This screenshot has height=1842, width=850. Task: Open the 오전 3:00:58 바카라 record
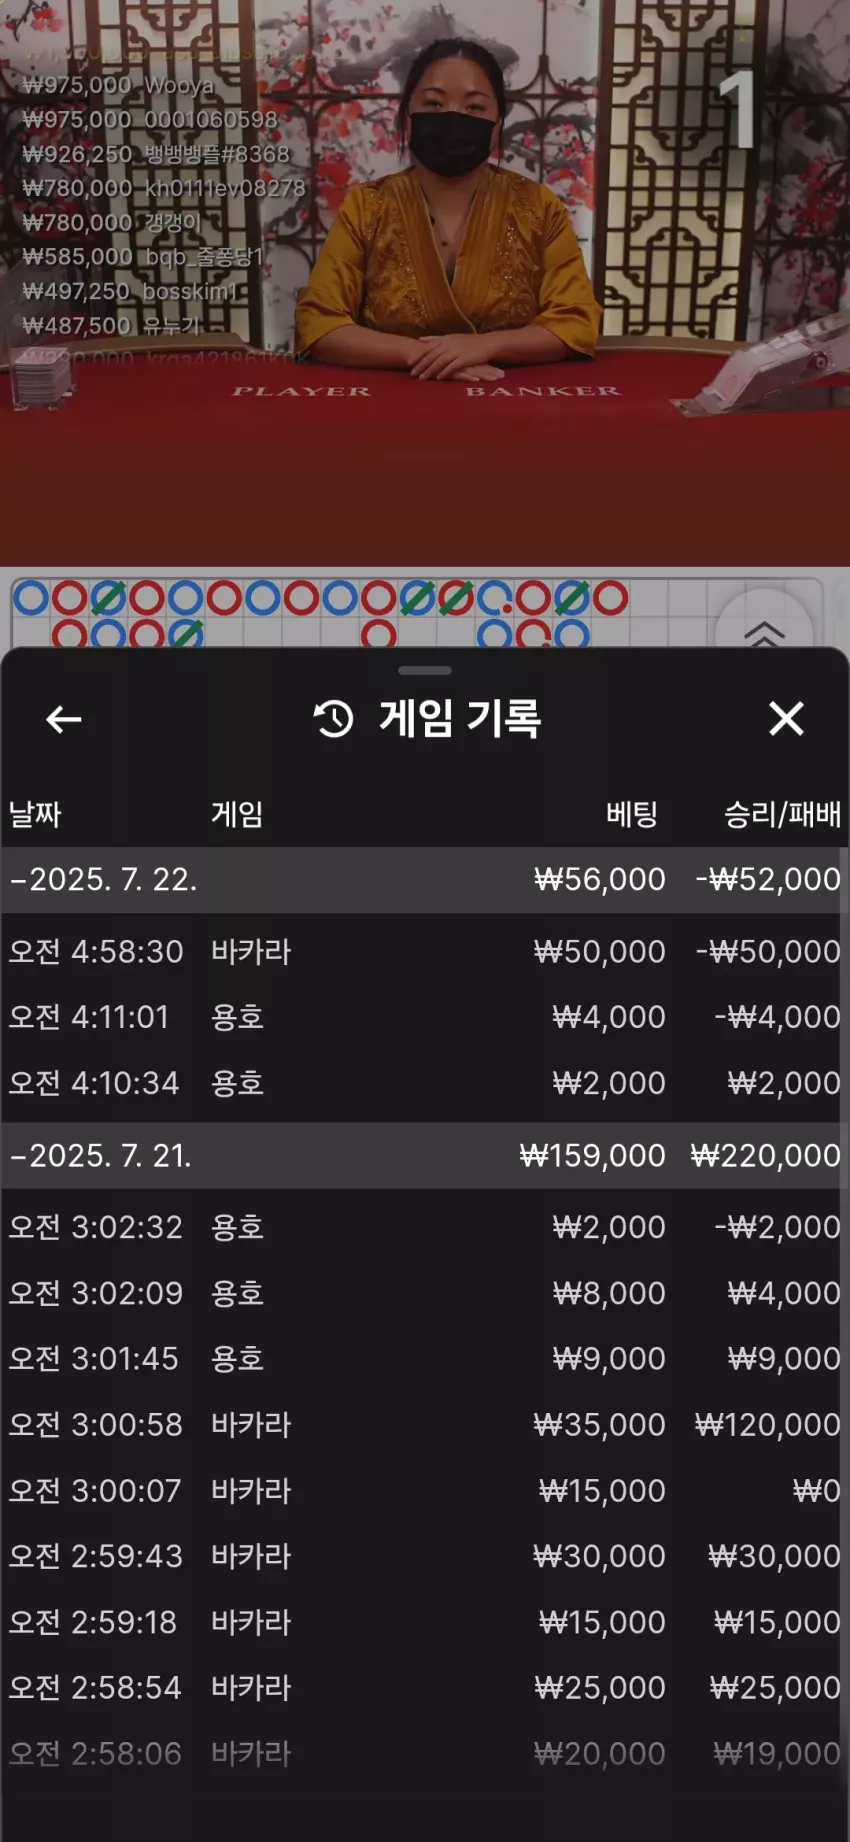[425, 1425]
